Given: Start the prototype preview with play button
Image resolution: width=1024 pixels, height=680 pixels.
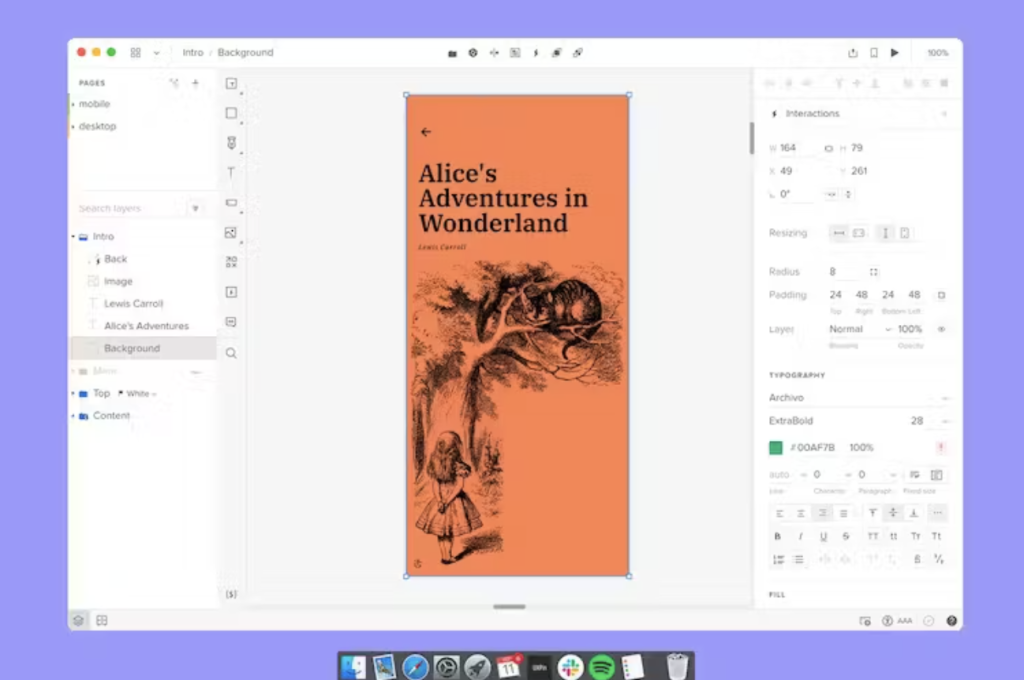Looking at the screenshot, I should (895, 53).
